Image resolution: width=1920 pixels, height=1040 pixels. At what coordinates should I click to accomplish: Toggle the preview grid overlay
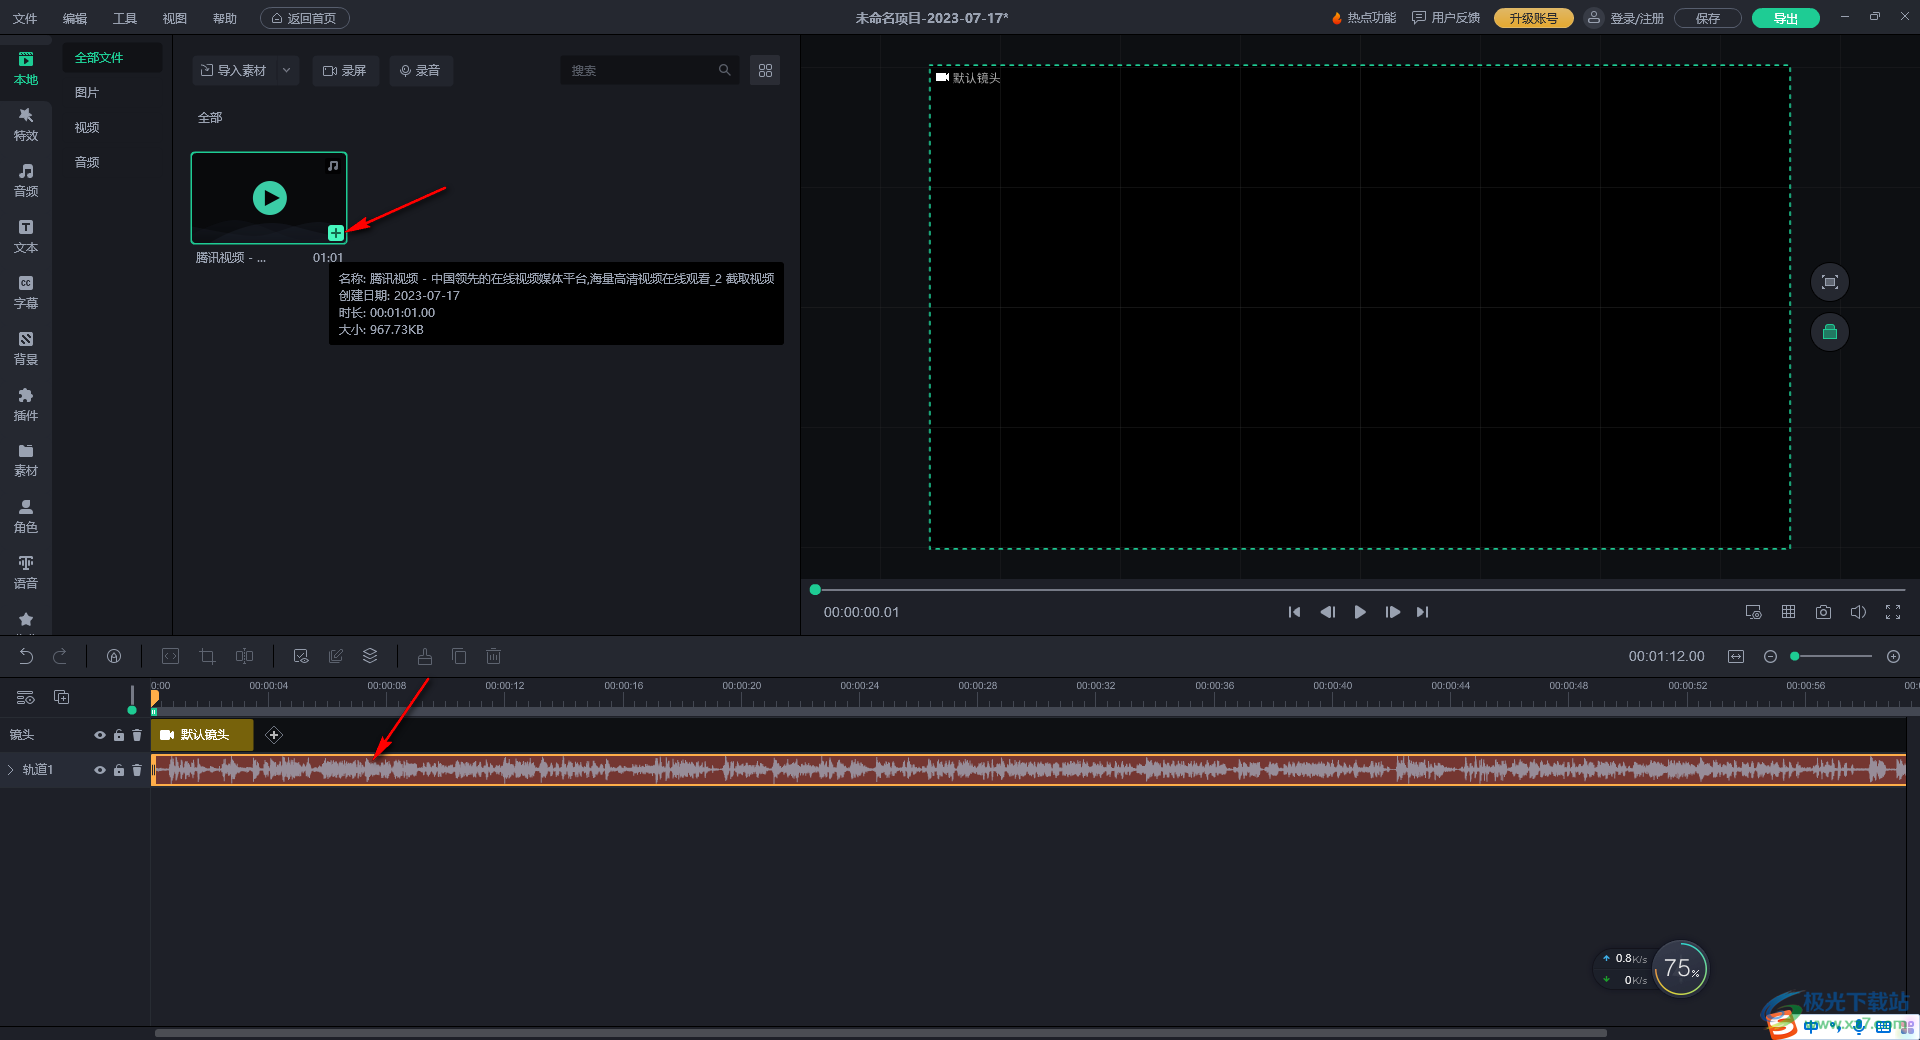1788,612
